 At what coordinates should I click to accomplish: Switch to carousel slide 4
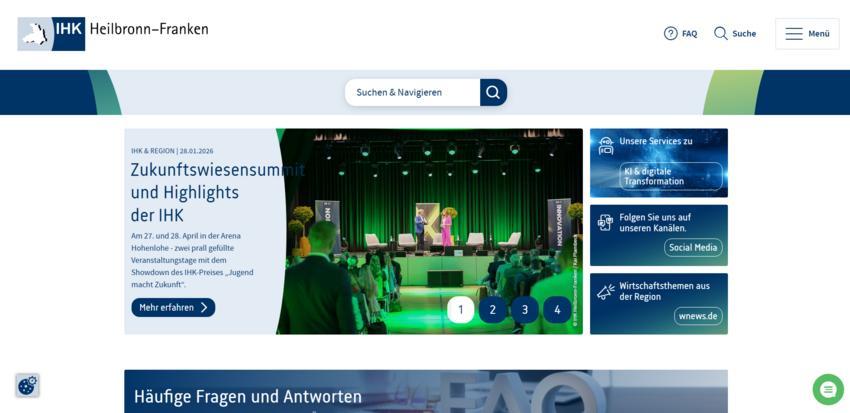(x=557, y=309)
